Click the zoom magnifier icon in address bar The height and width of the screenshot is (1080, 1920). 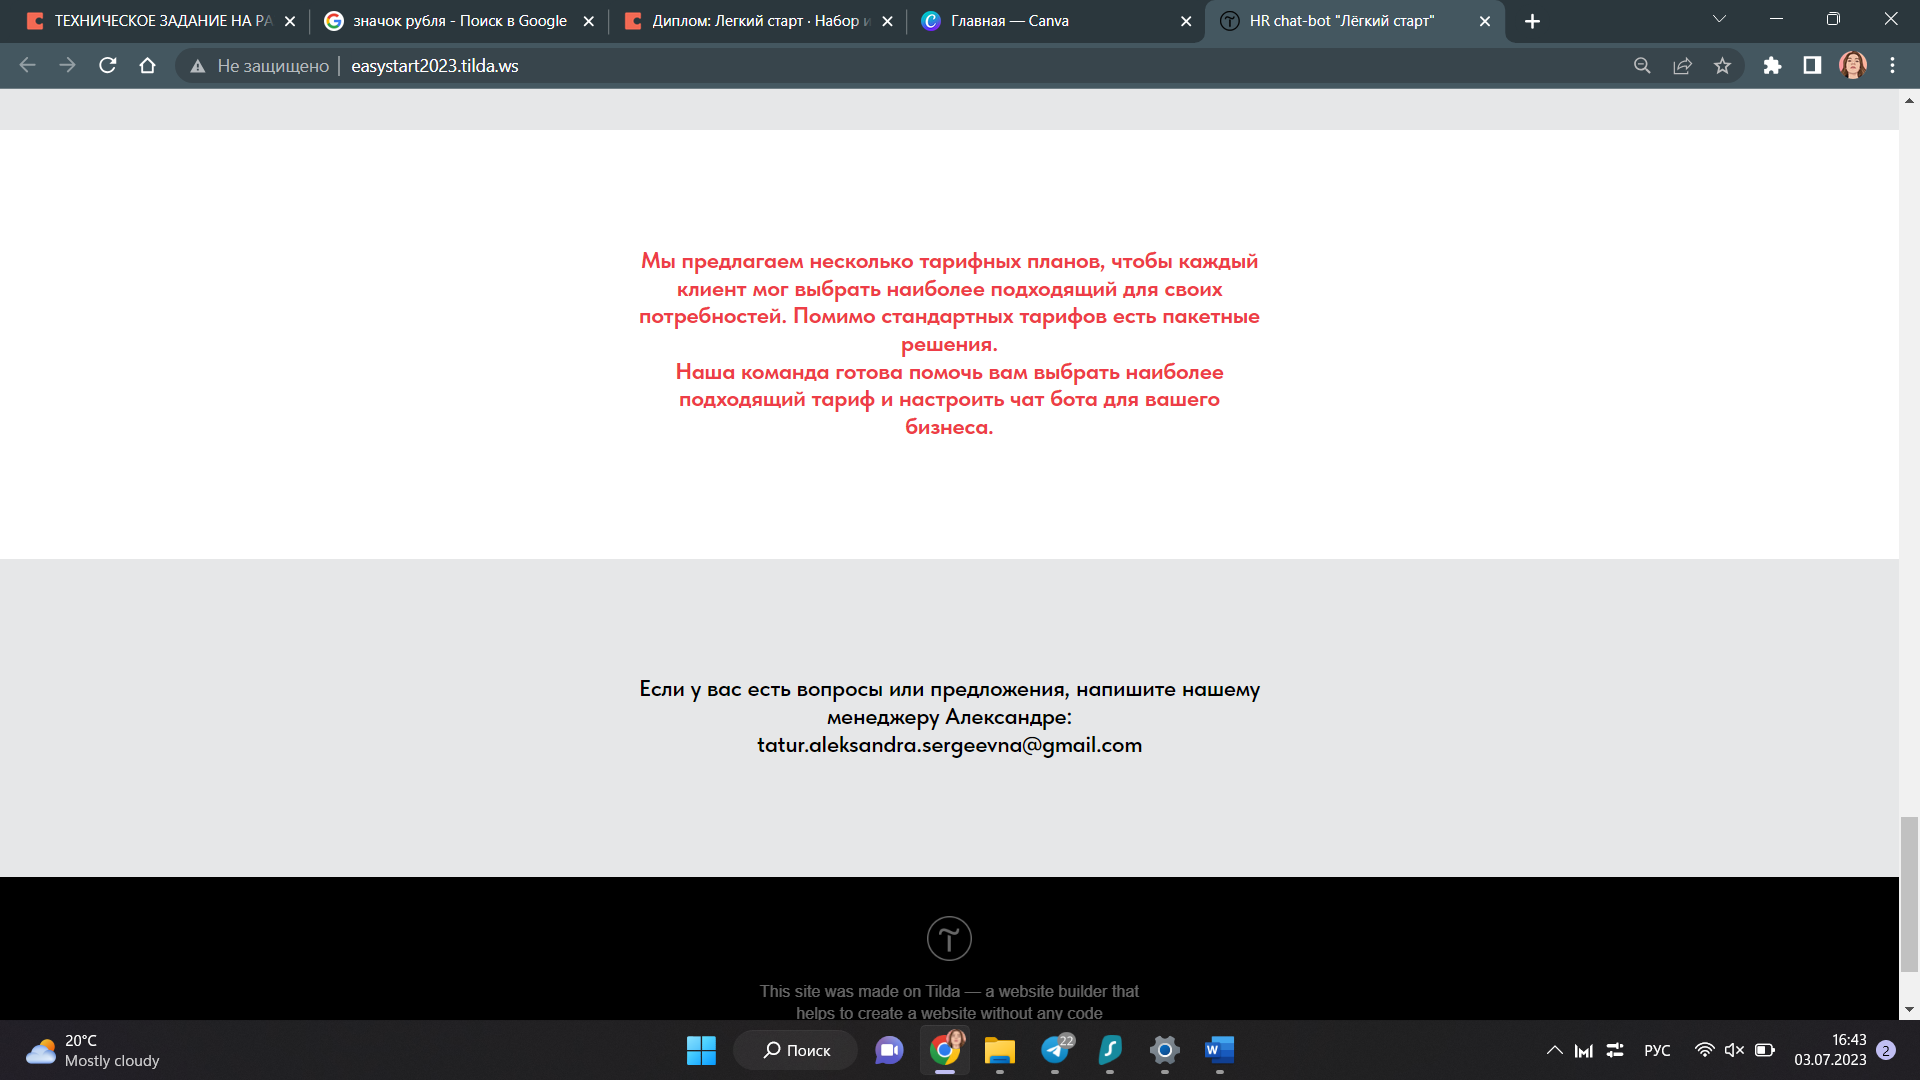1642,66
